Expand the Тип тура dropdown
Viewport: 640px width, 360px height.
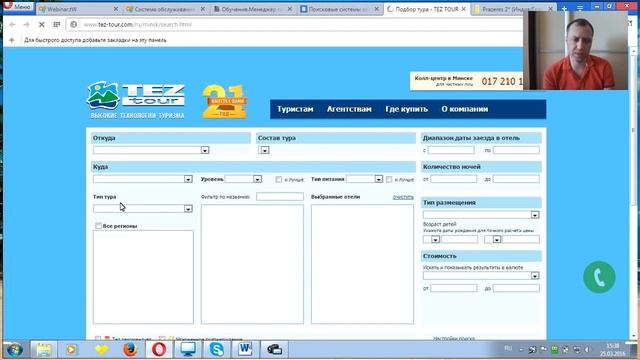tap(142, 209)
